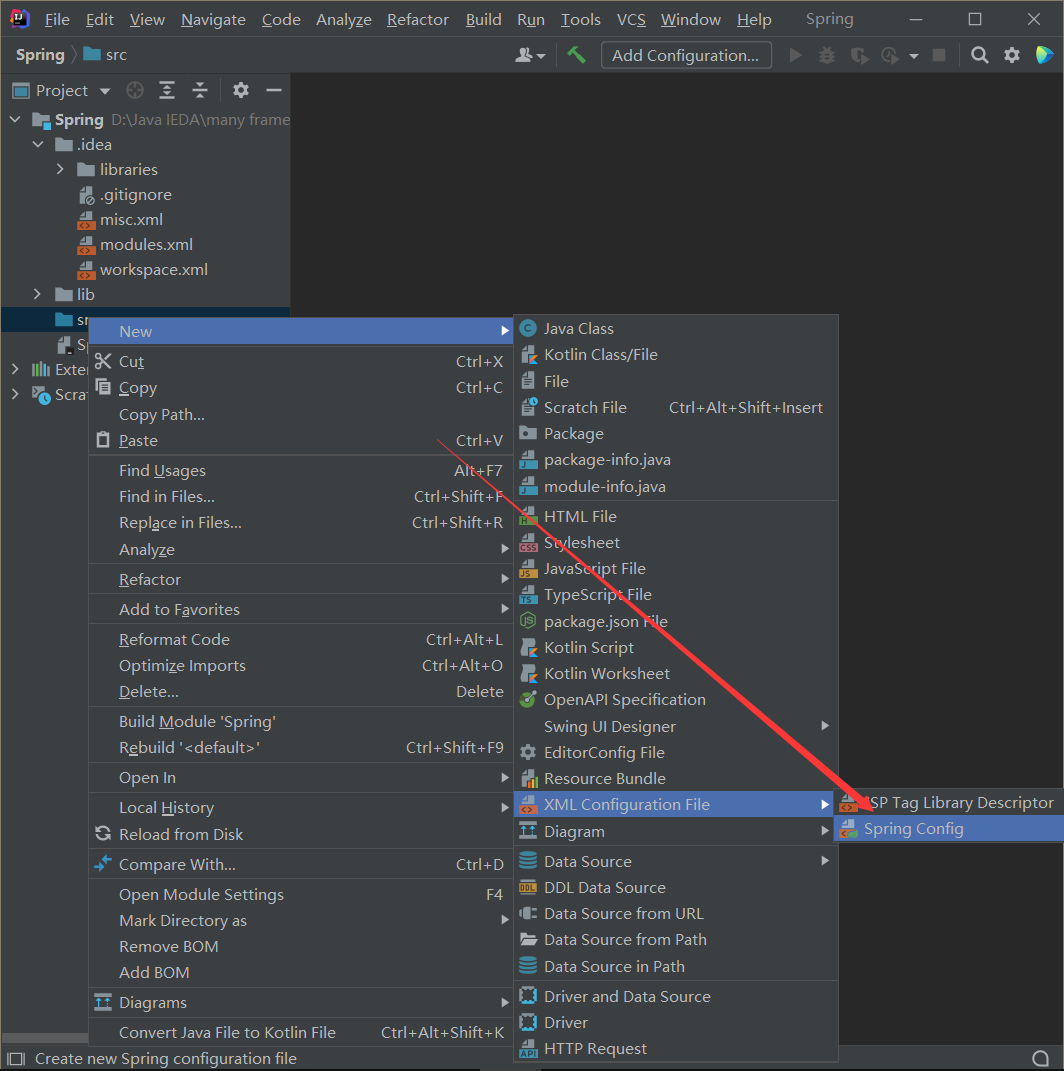The height and width of the screenshot is (1071, 1064).
Task: Select .gitignore file in tree
Action: 135,195
